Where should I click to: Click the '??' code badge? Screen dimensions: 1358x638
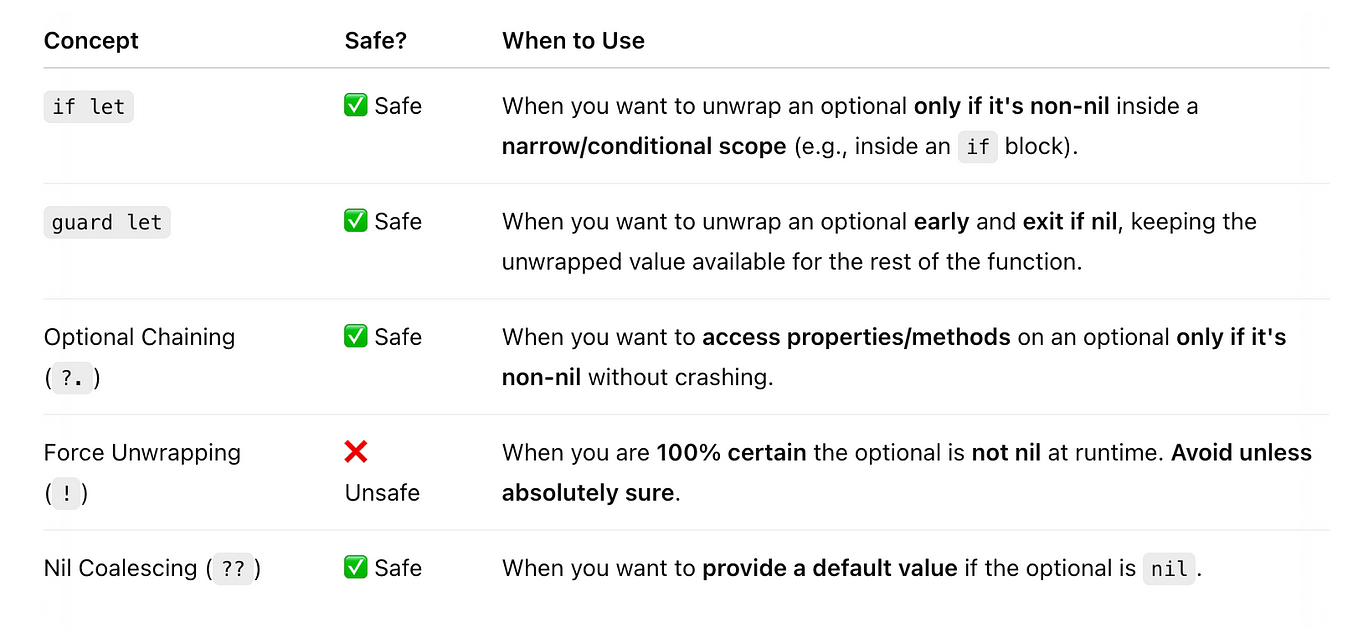tap(233, 569)
